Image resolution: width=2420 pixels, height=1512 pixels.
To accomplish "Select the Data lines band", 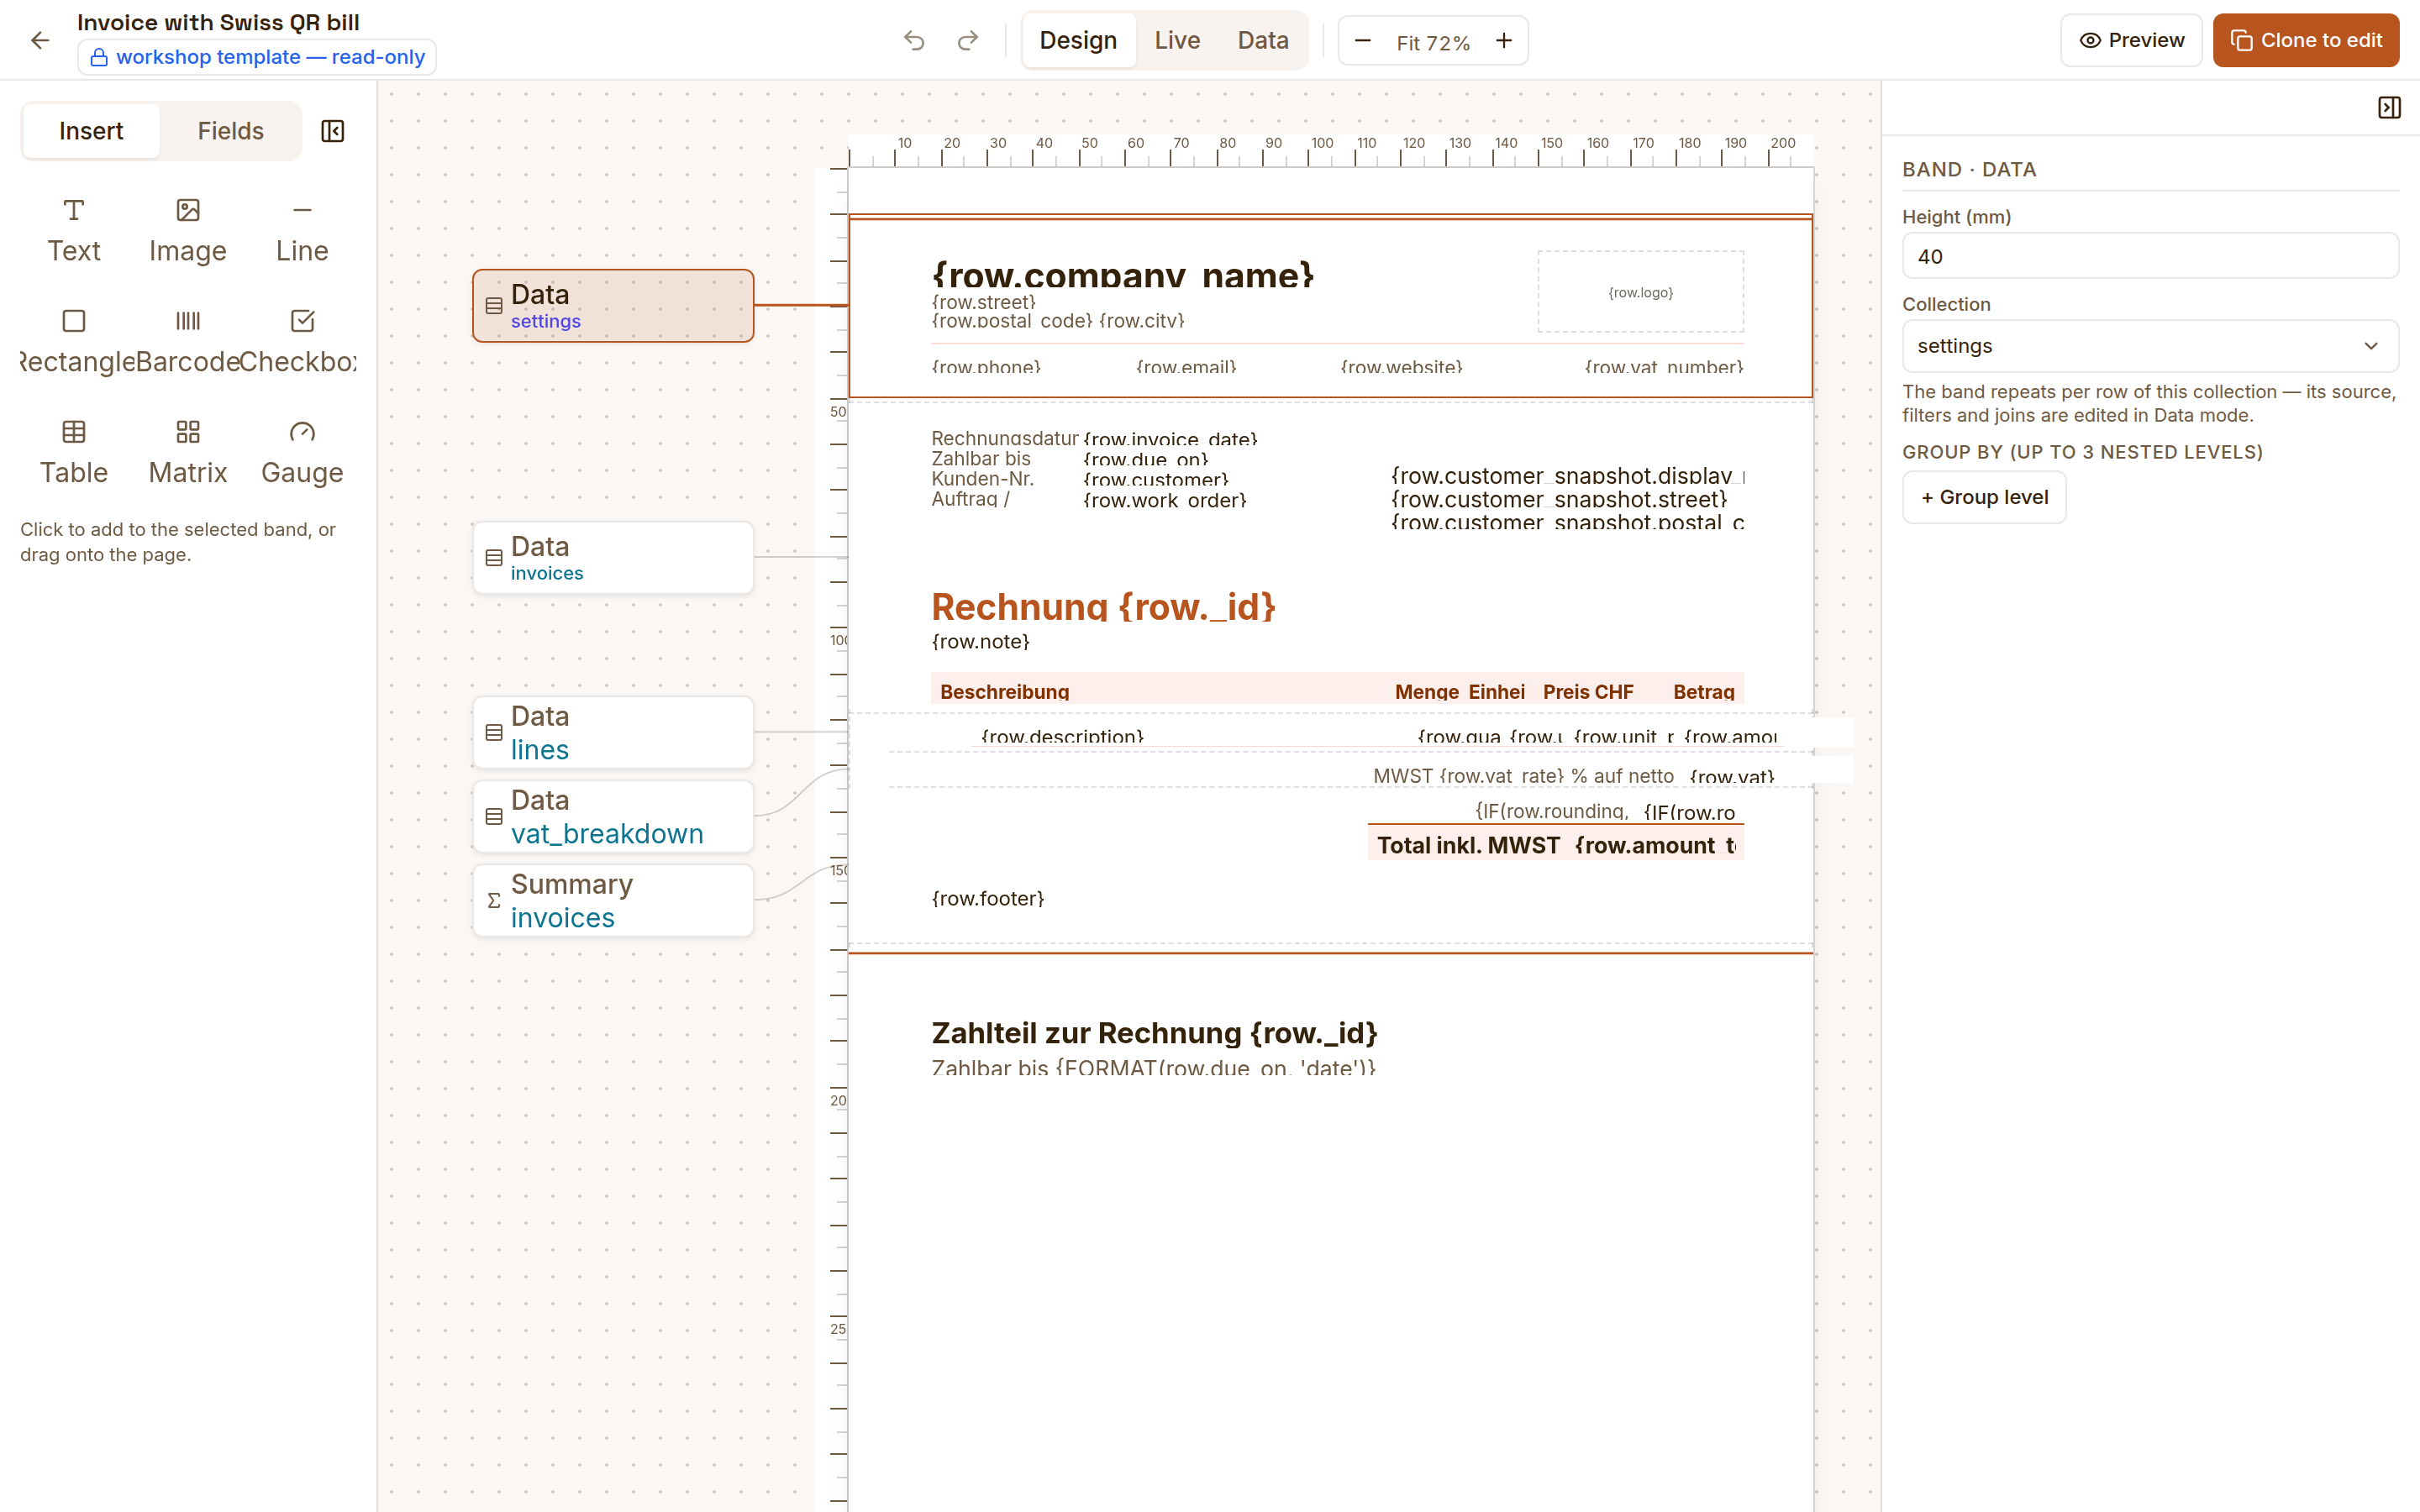I will coord(613,733).
